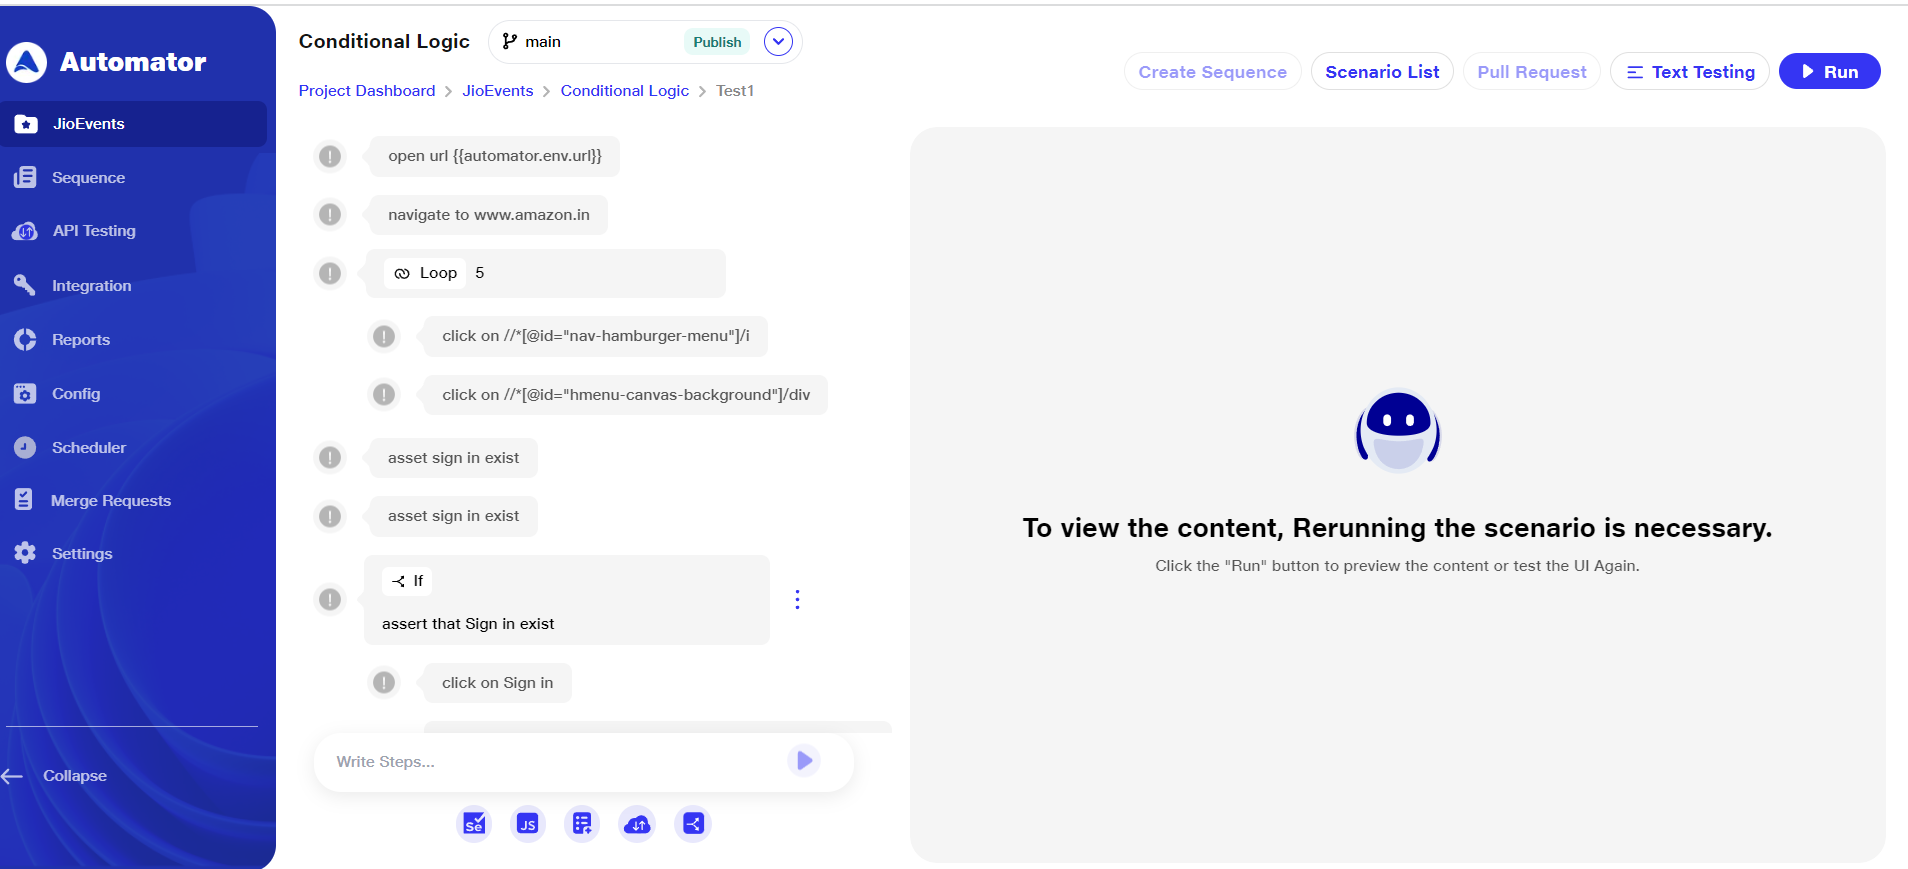
Task: Click Create Sequence button
Action: pyautogui.click(x=1212, y=72)
